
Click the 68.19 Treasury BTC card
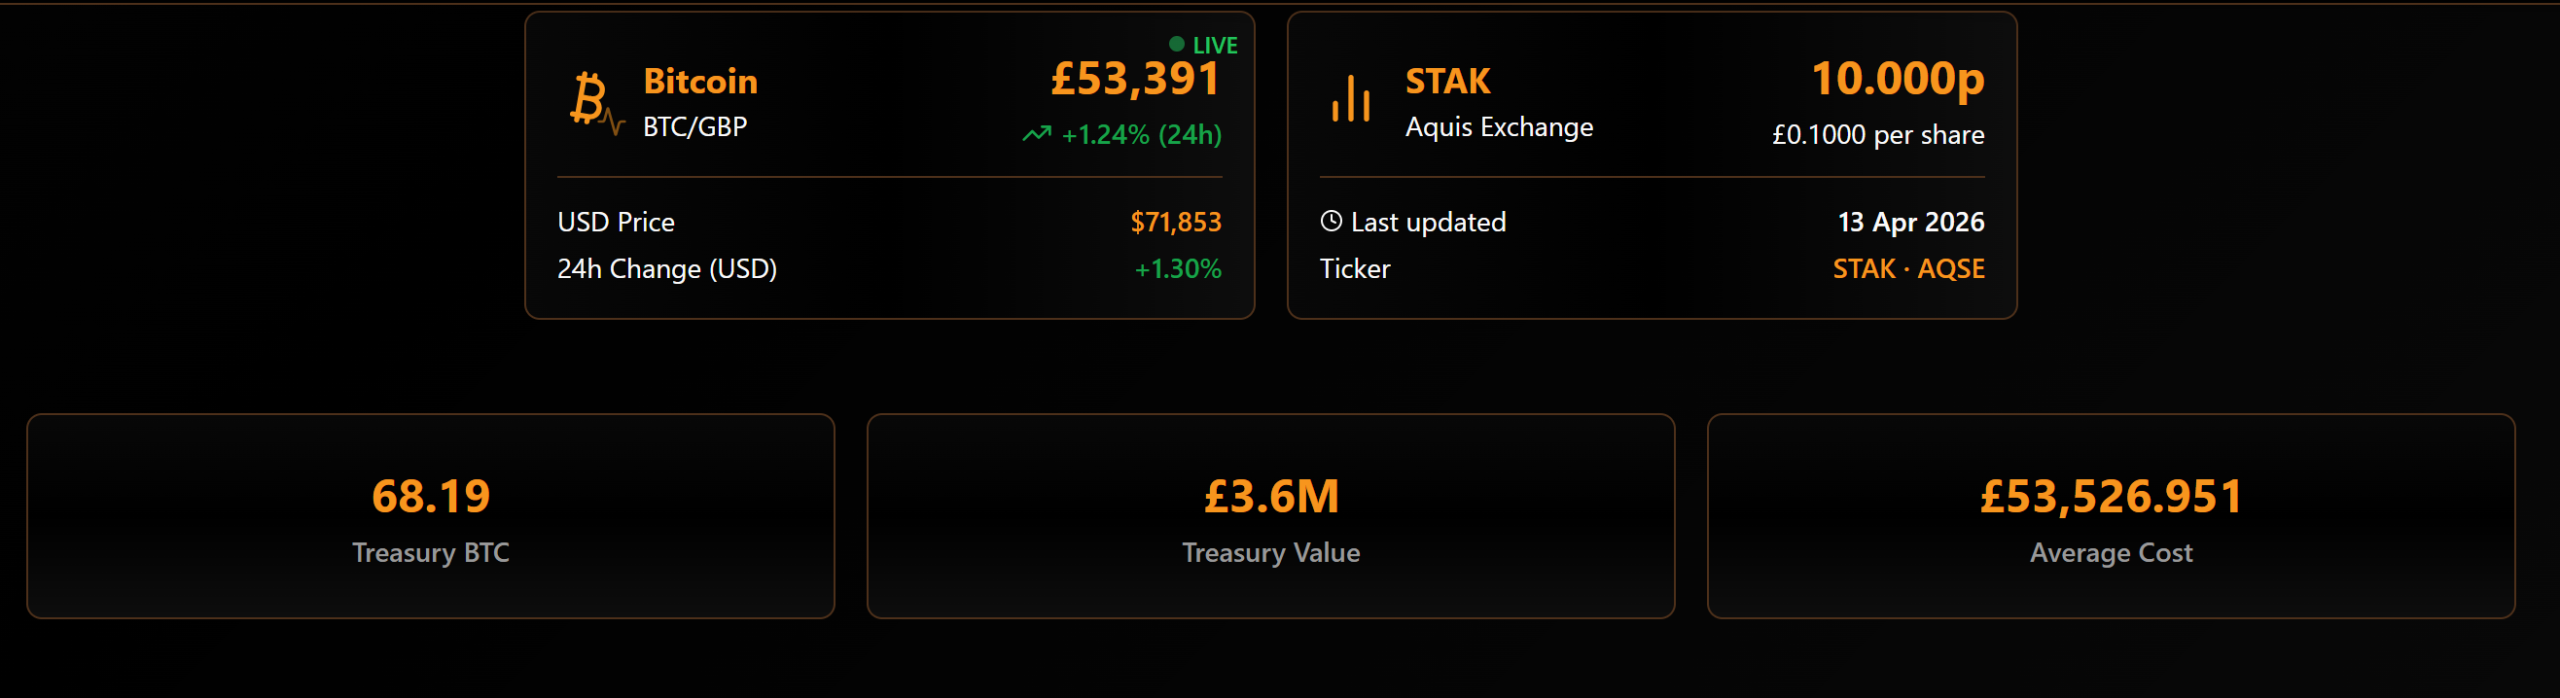431,517
